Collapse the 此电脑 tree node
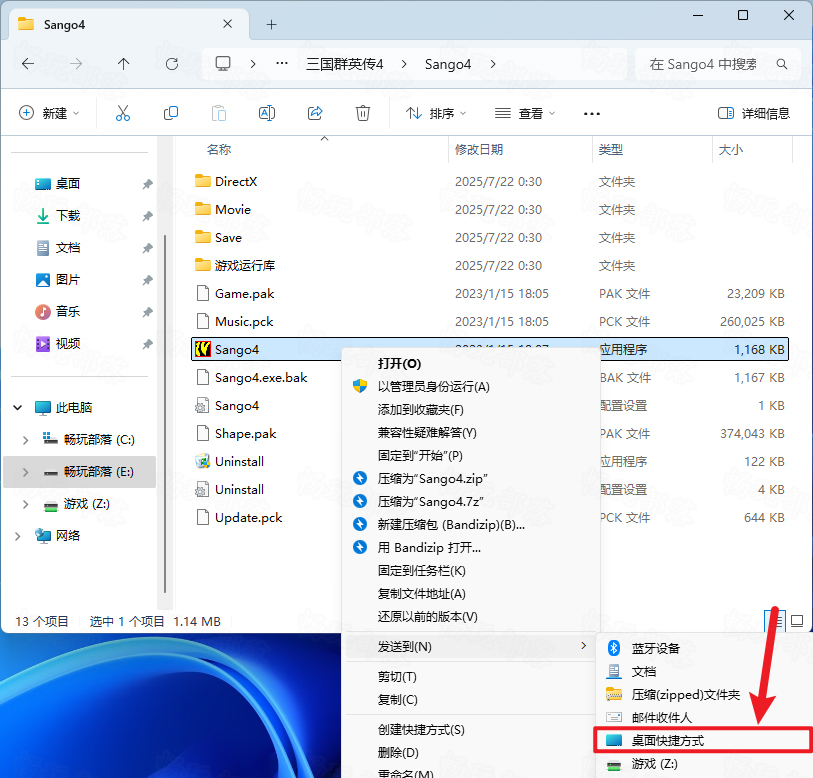Image resolution: width=813 pixels, height=778 pixels. tap(18, 408)
